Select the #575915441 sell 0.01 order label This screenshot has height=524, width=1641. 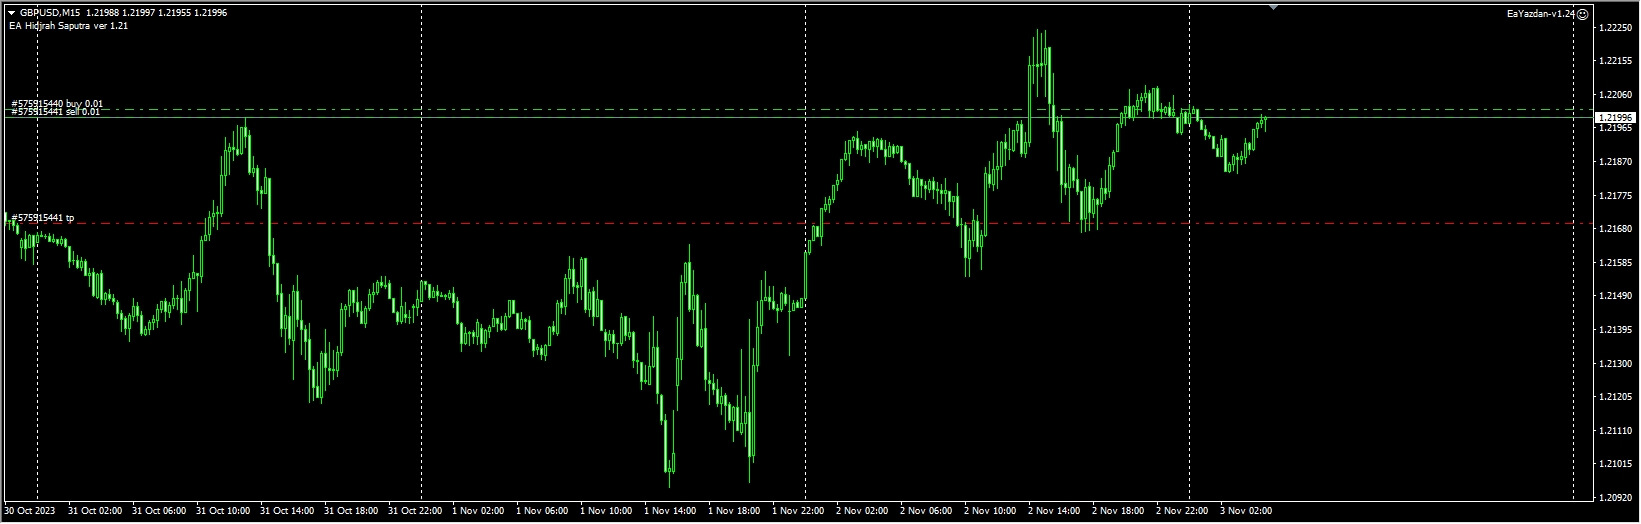(x=56, y=113)
